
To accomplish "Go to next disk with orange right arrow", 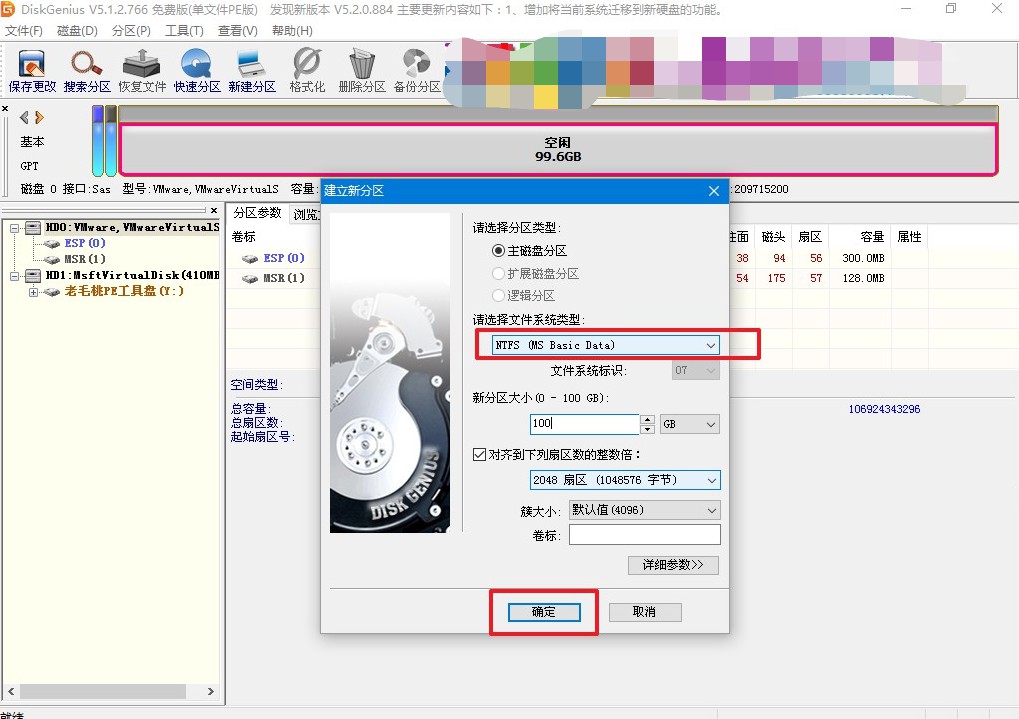I will click(x=40, y=117).
